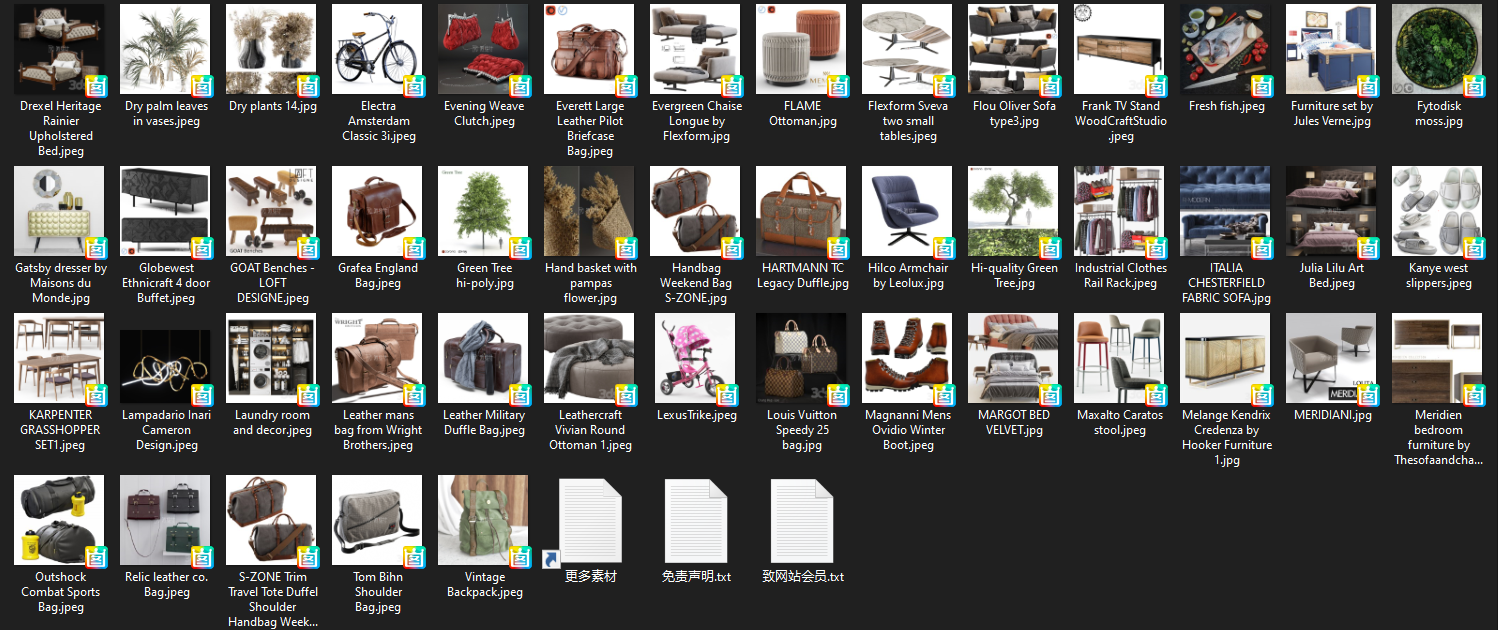This screenshot has height=630, width=1498.
Task: Select the 免责声明.txt text file icon
Action: 696,520
